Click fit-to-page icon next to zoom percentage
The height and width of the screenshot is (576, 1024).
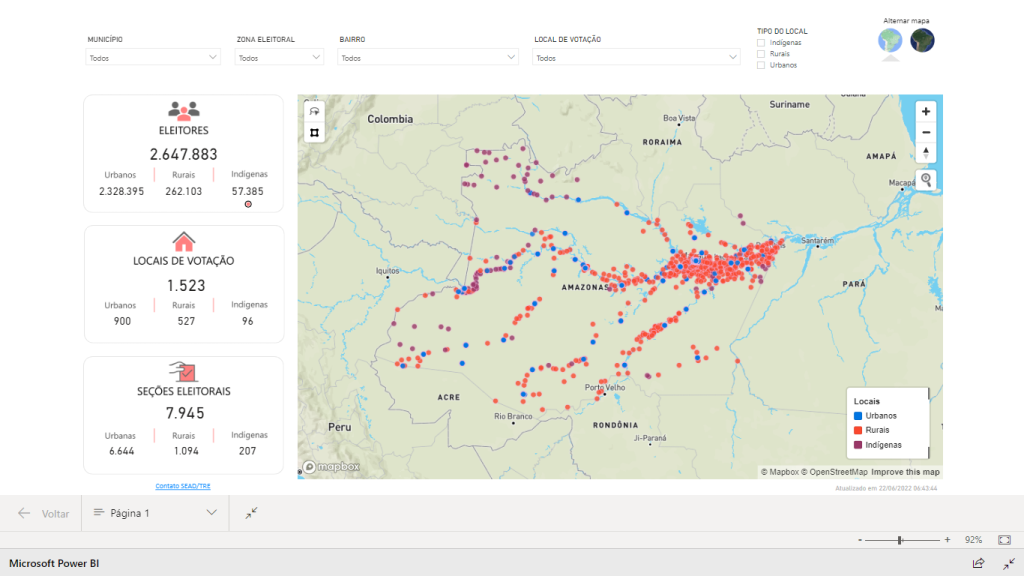(x=1004, y=540)
